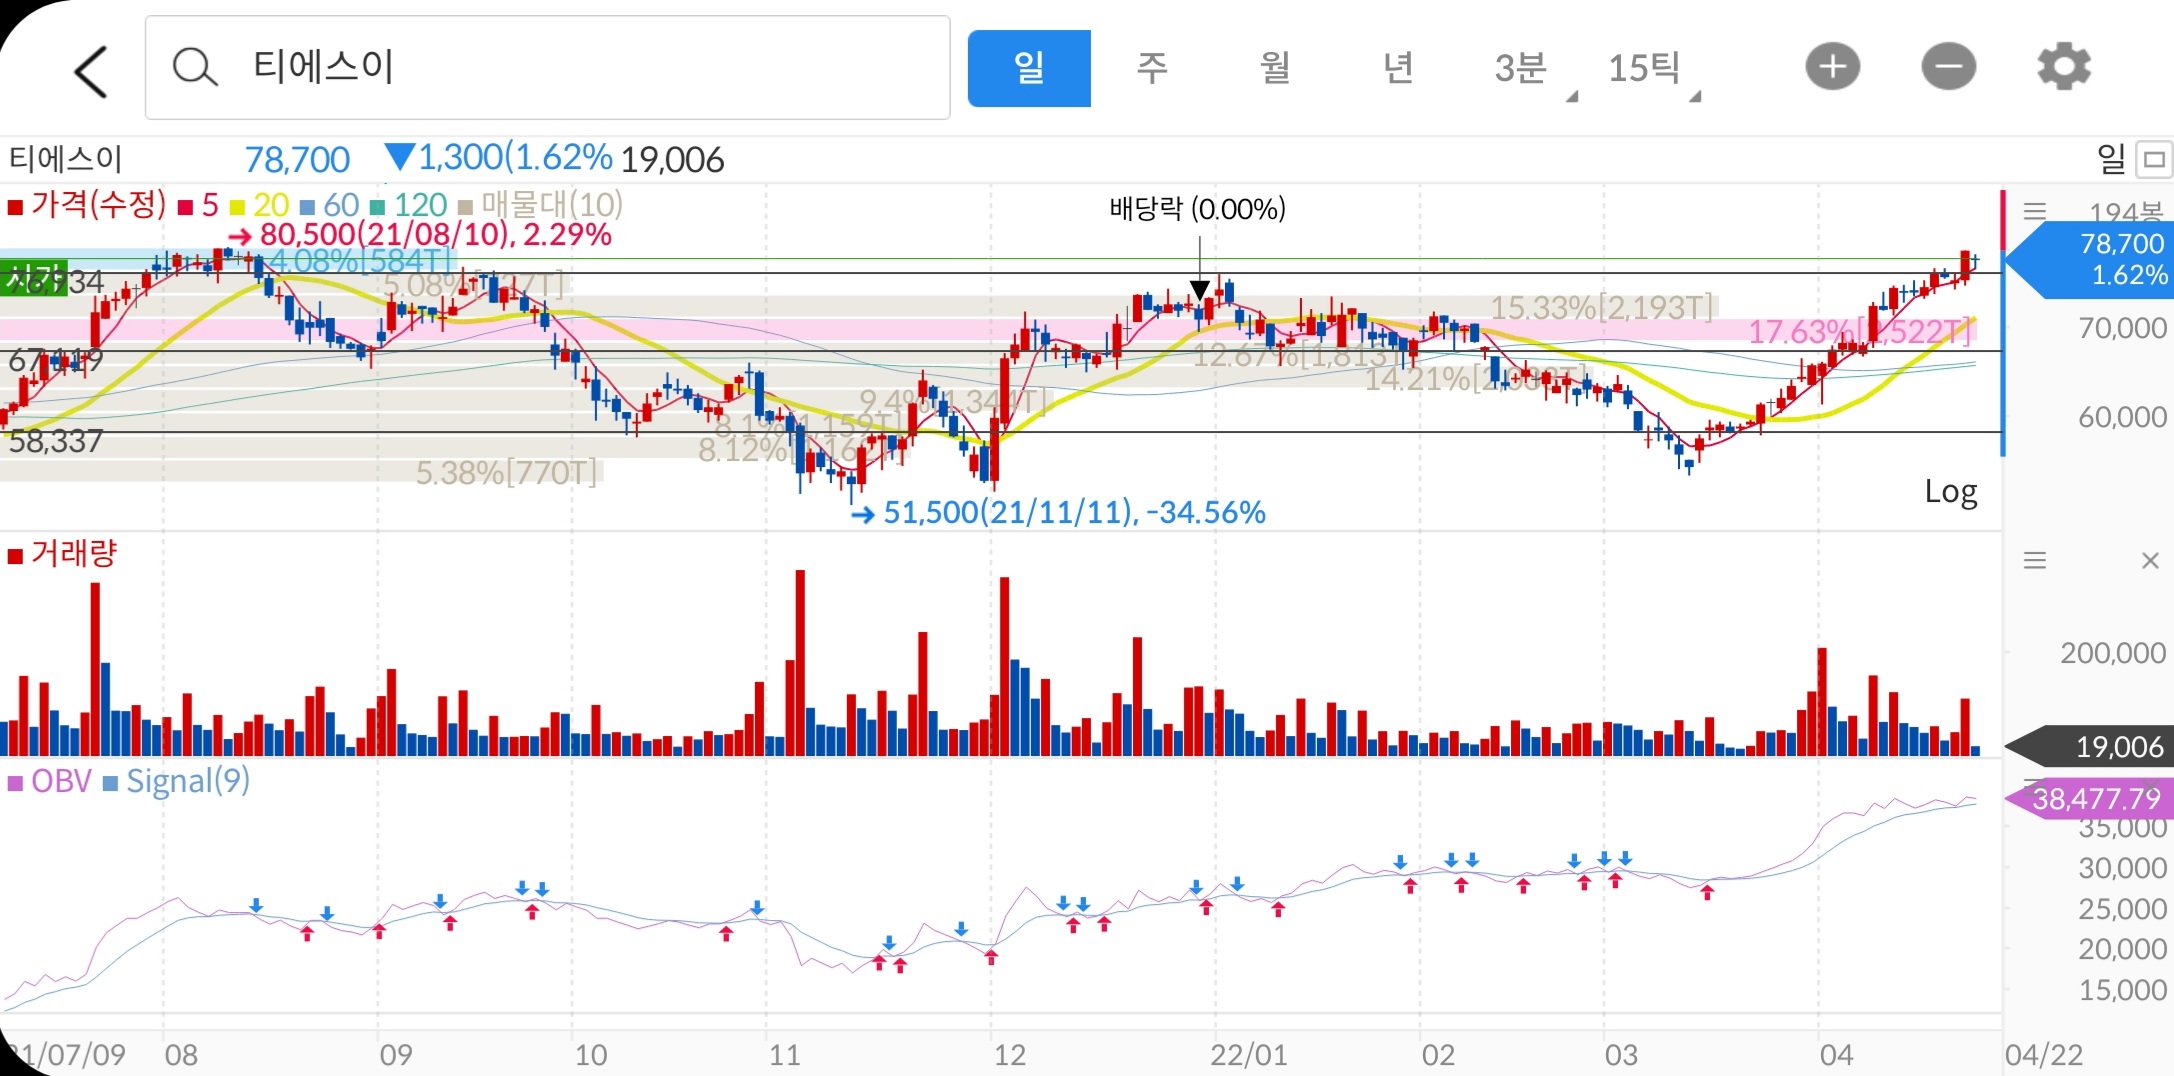Close the volume panel with X
2174x1076 pixels.
pos(2150,561)
